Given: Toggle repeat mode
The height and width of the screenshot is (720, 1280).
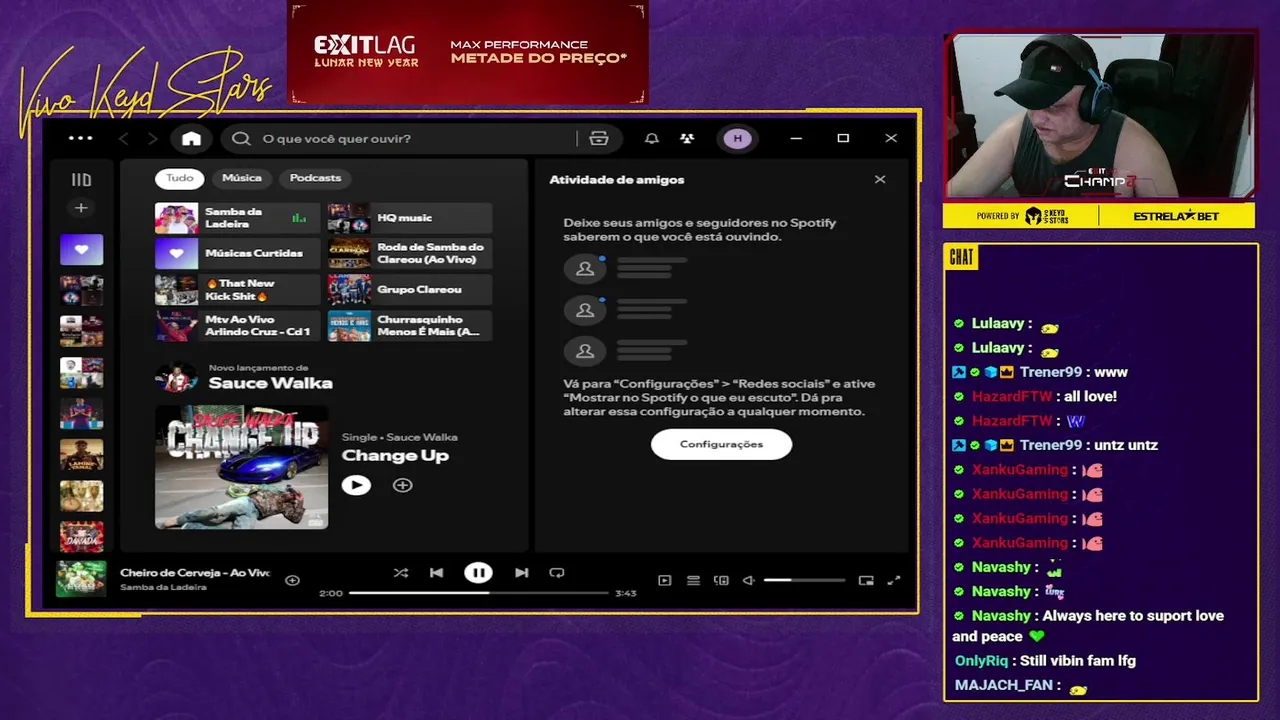Looking at the screenshot, I should click(557, 573).
